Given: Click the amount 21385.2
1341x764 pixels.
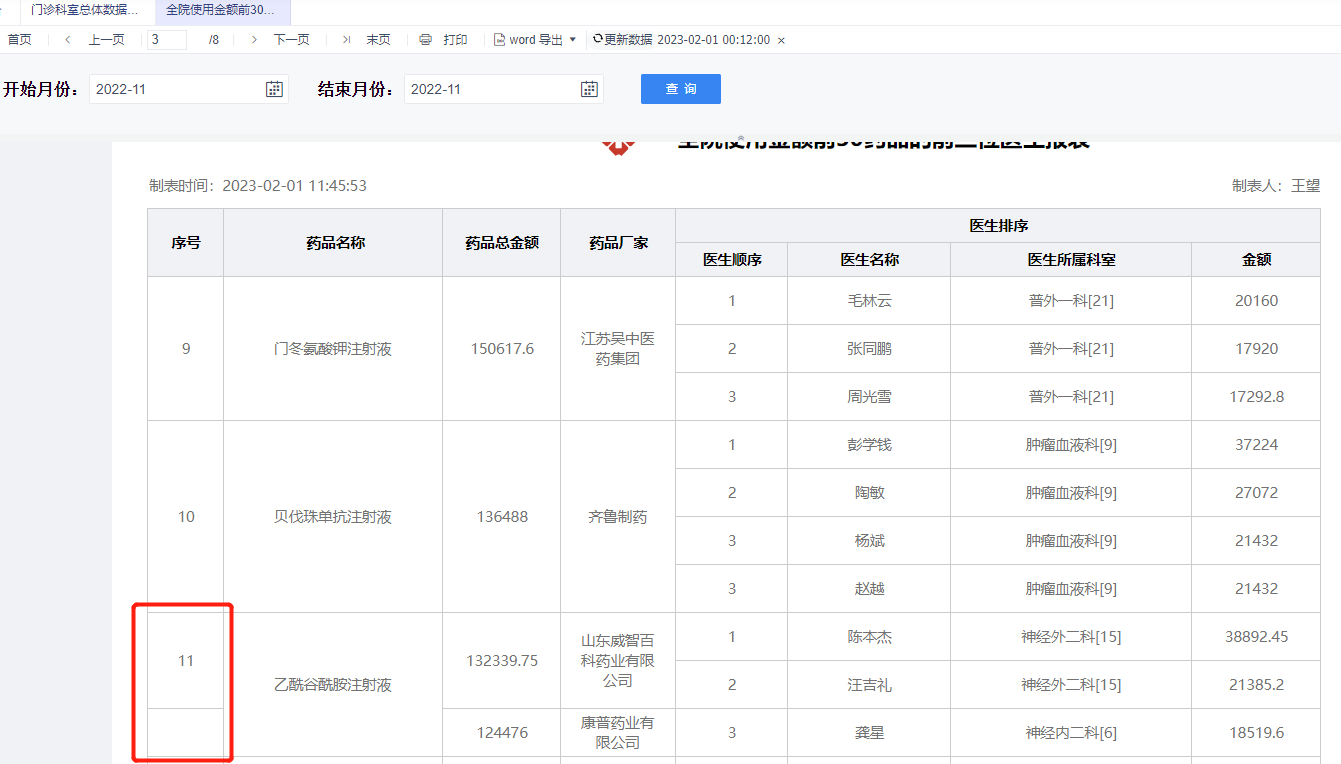Looking at the screenshot, I should pos(1256,685).
